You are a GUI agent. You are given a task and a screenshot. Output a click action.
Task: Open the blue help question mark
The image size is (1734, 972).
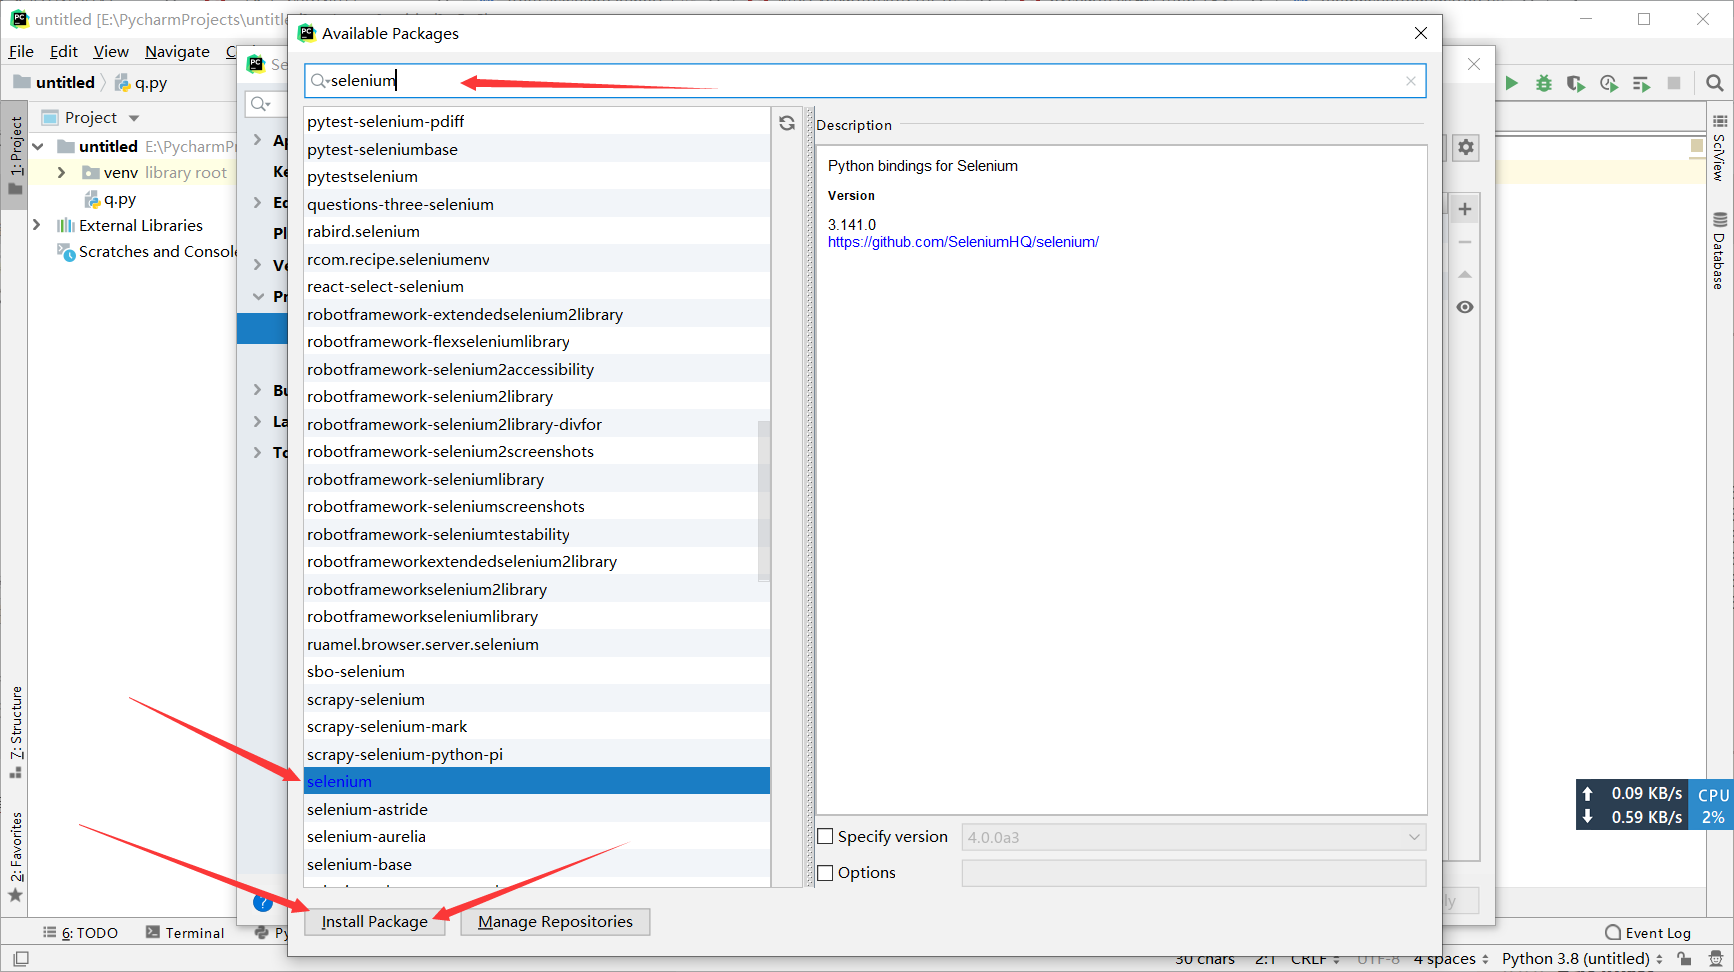263,903
